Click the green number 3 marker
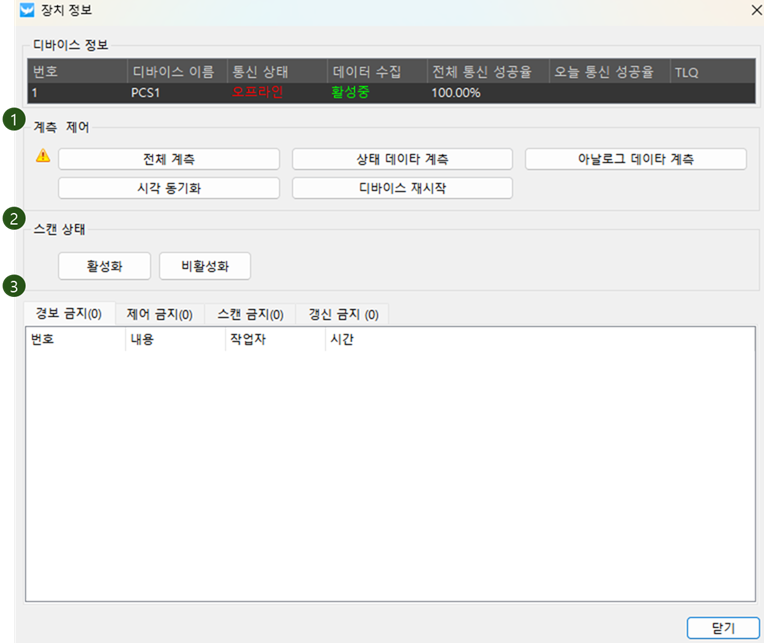The height and width of the screenshot is (643, 764). 13,288
